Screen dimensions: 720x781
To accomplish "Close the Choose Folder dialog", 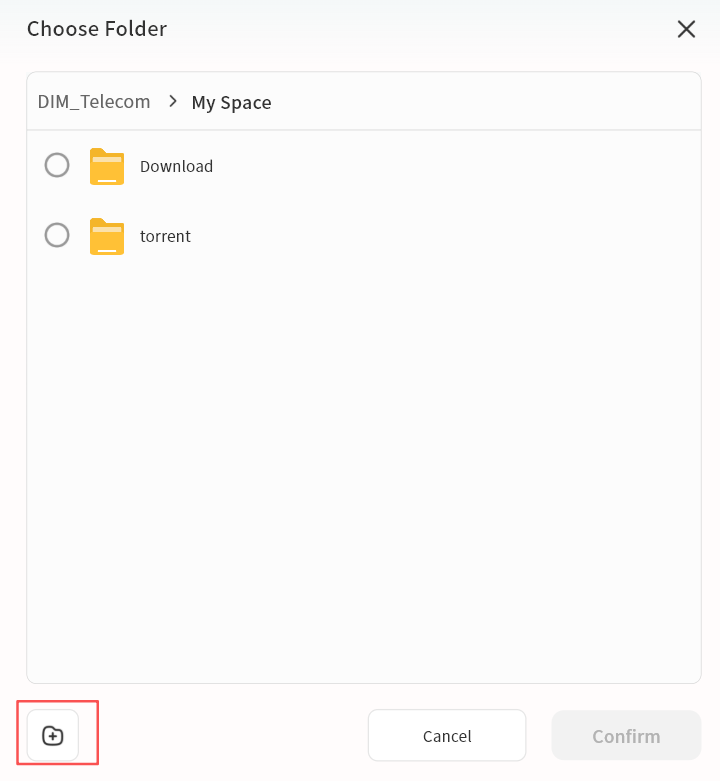I will (686, 29).
